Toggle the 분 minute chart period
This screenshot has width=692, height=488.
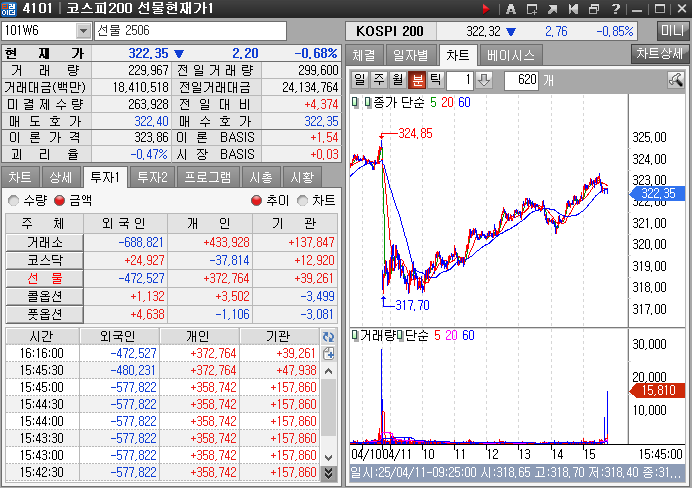click(417, 79)
